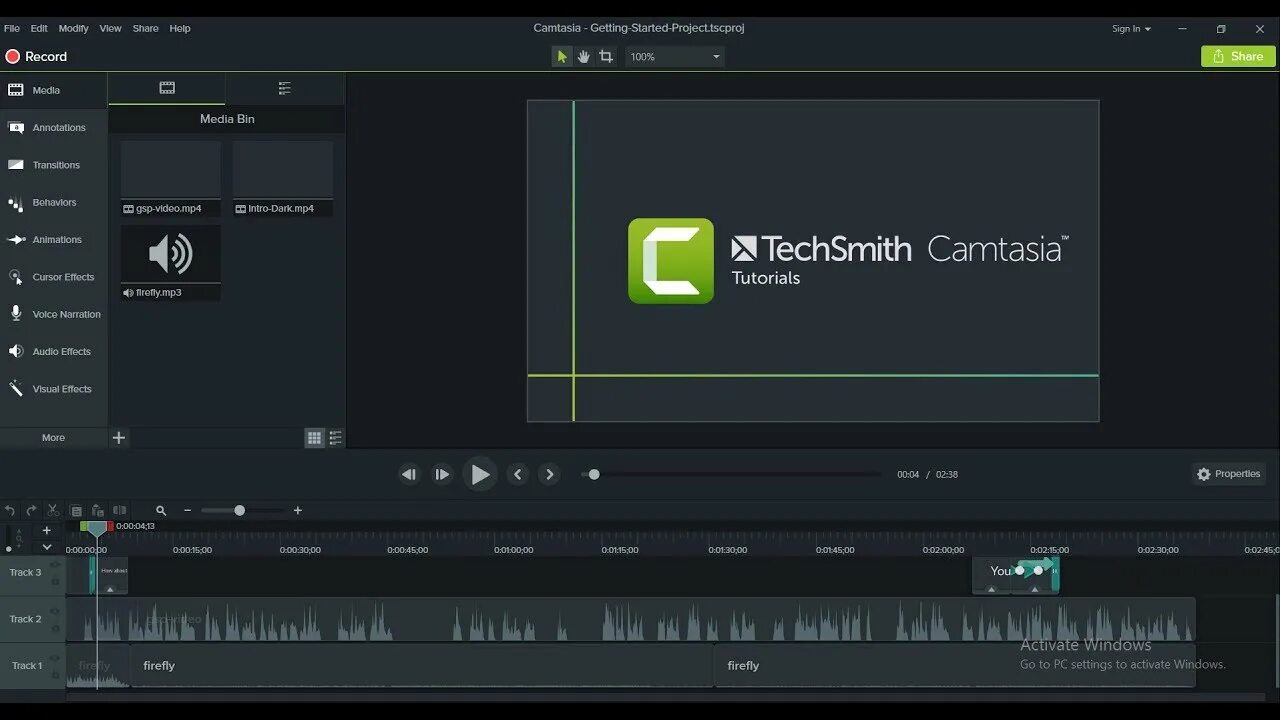The height and width of the screenshot is (720, 1280).
Task: Click the Undo arrow above the timeline
Action: point(10,510)
